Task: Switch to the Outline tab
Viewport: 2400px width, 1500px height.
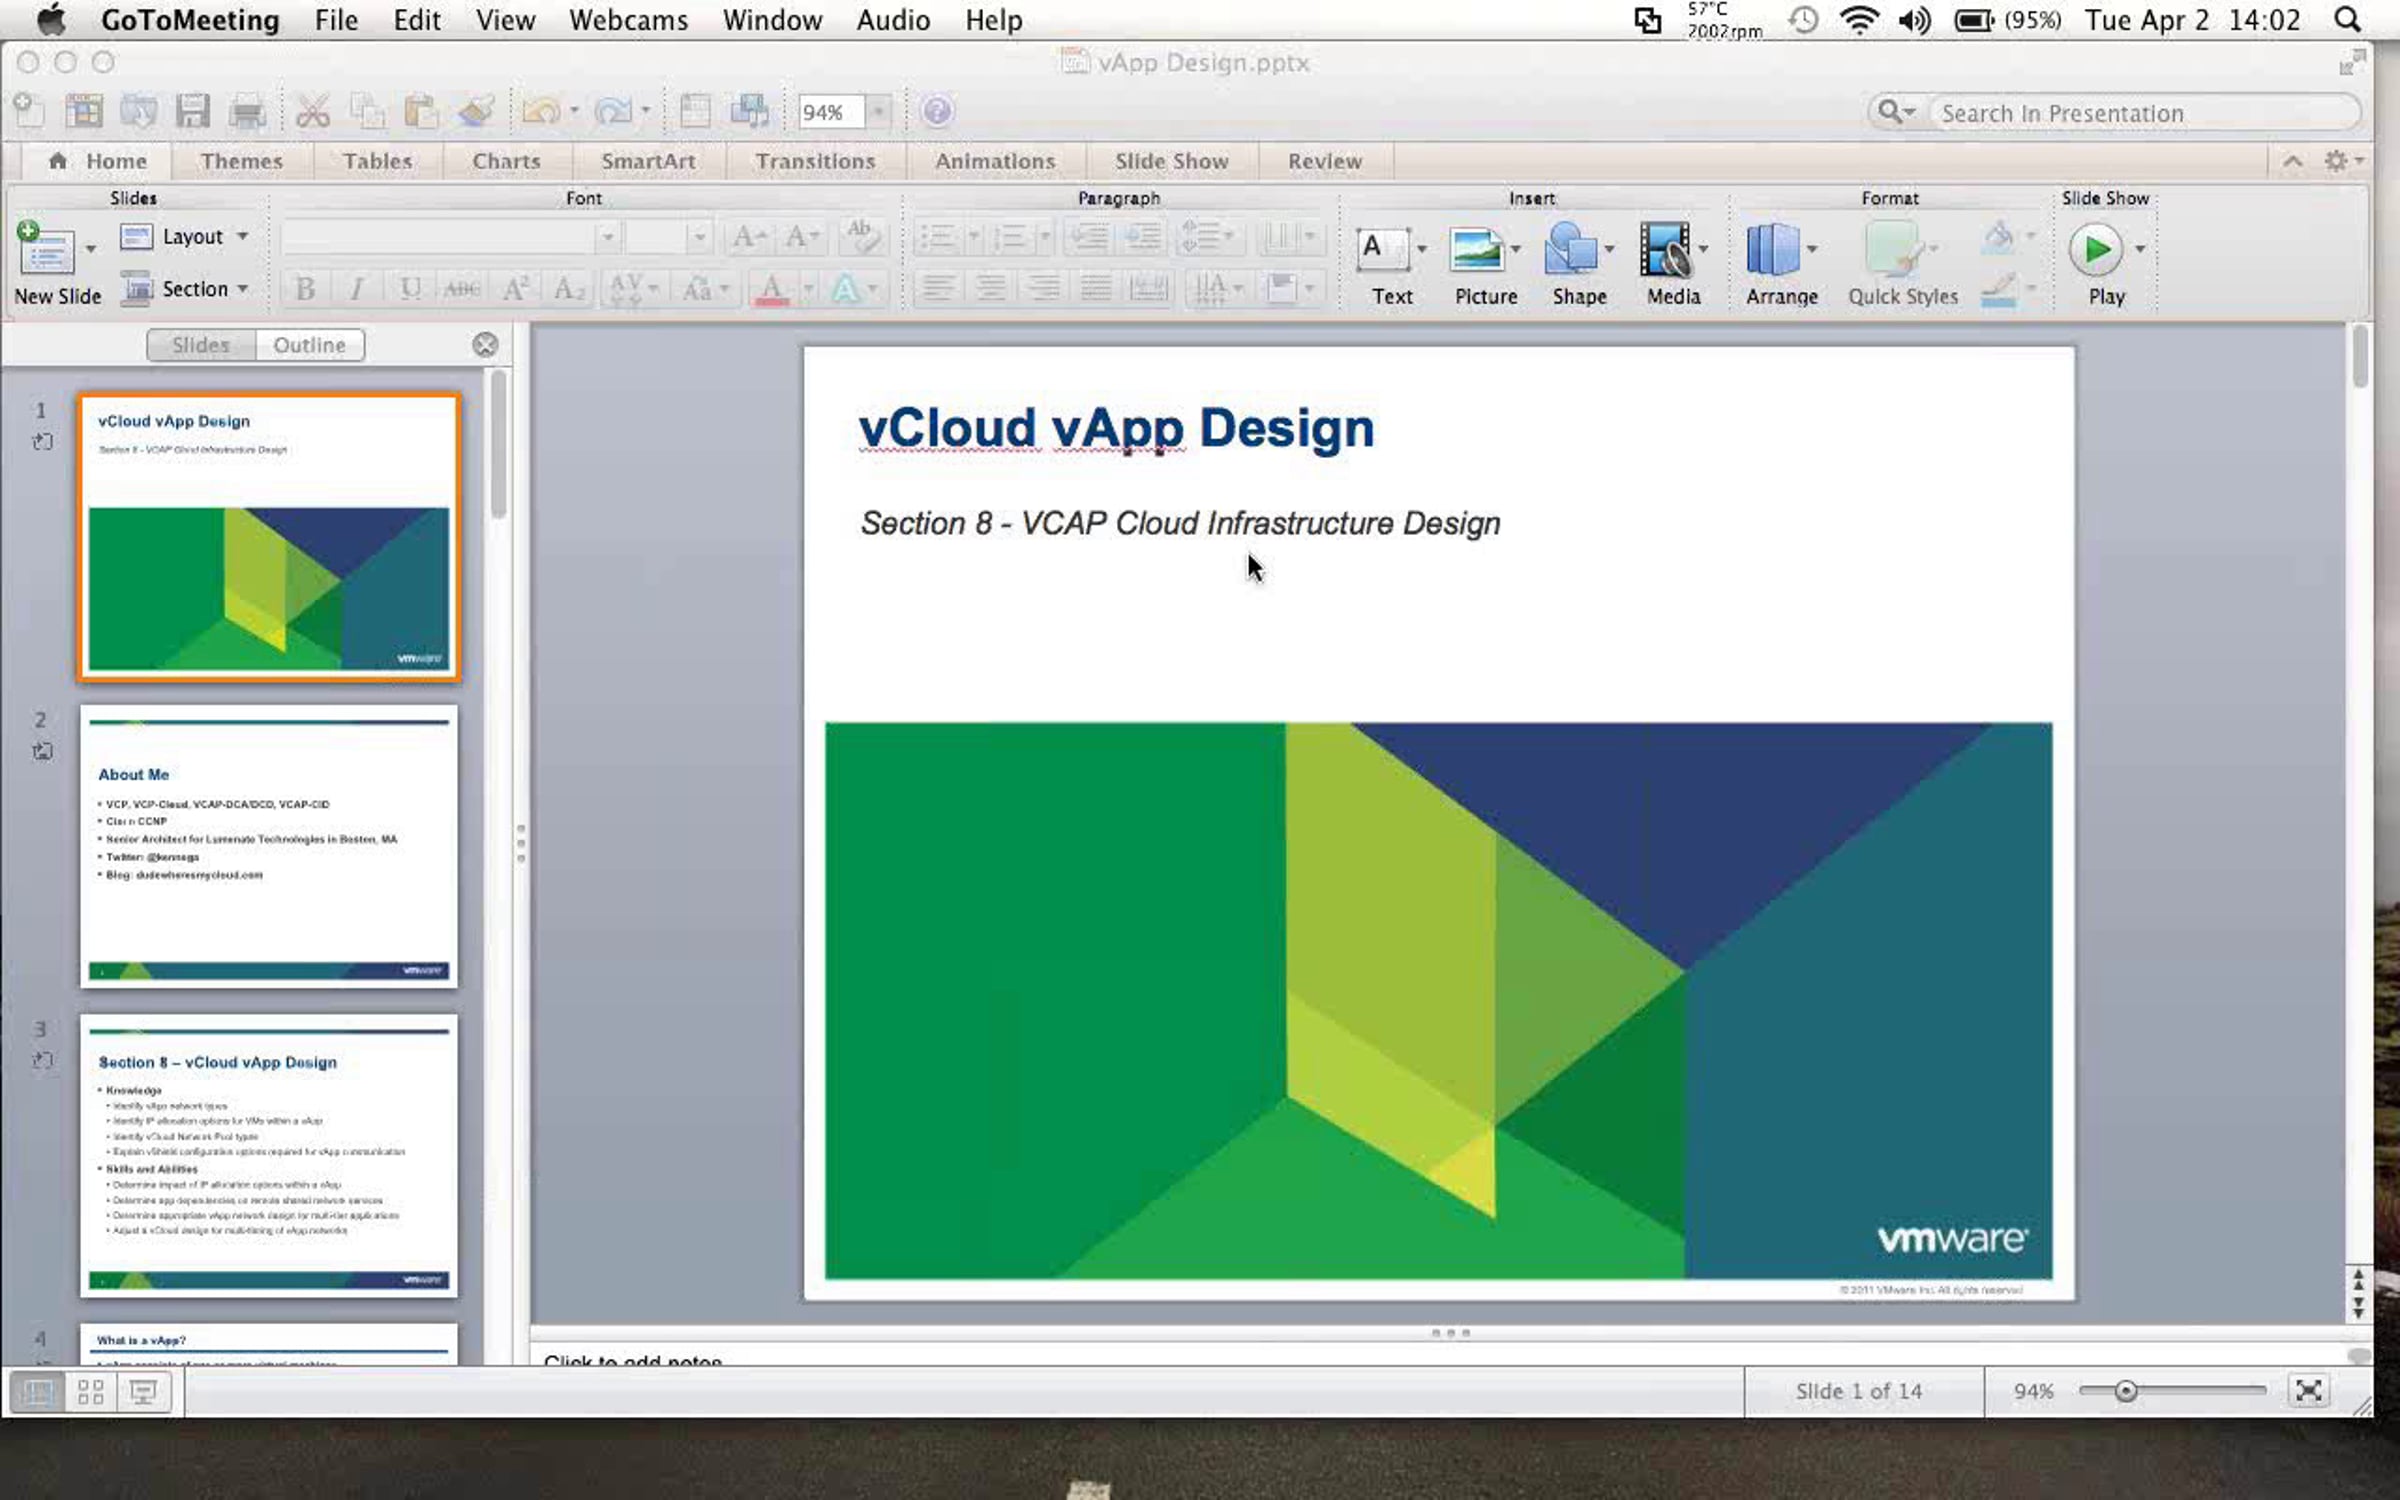Action: point(309,345)
